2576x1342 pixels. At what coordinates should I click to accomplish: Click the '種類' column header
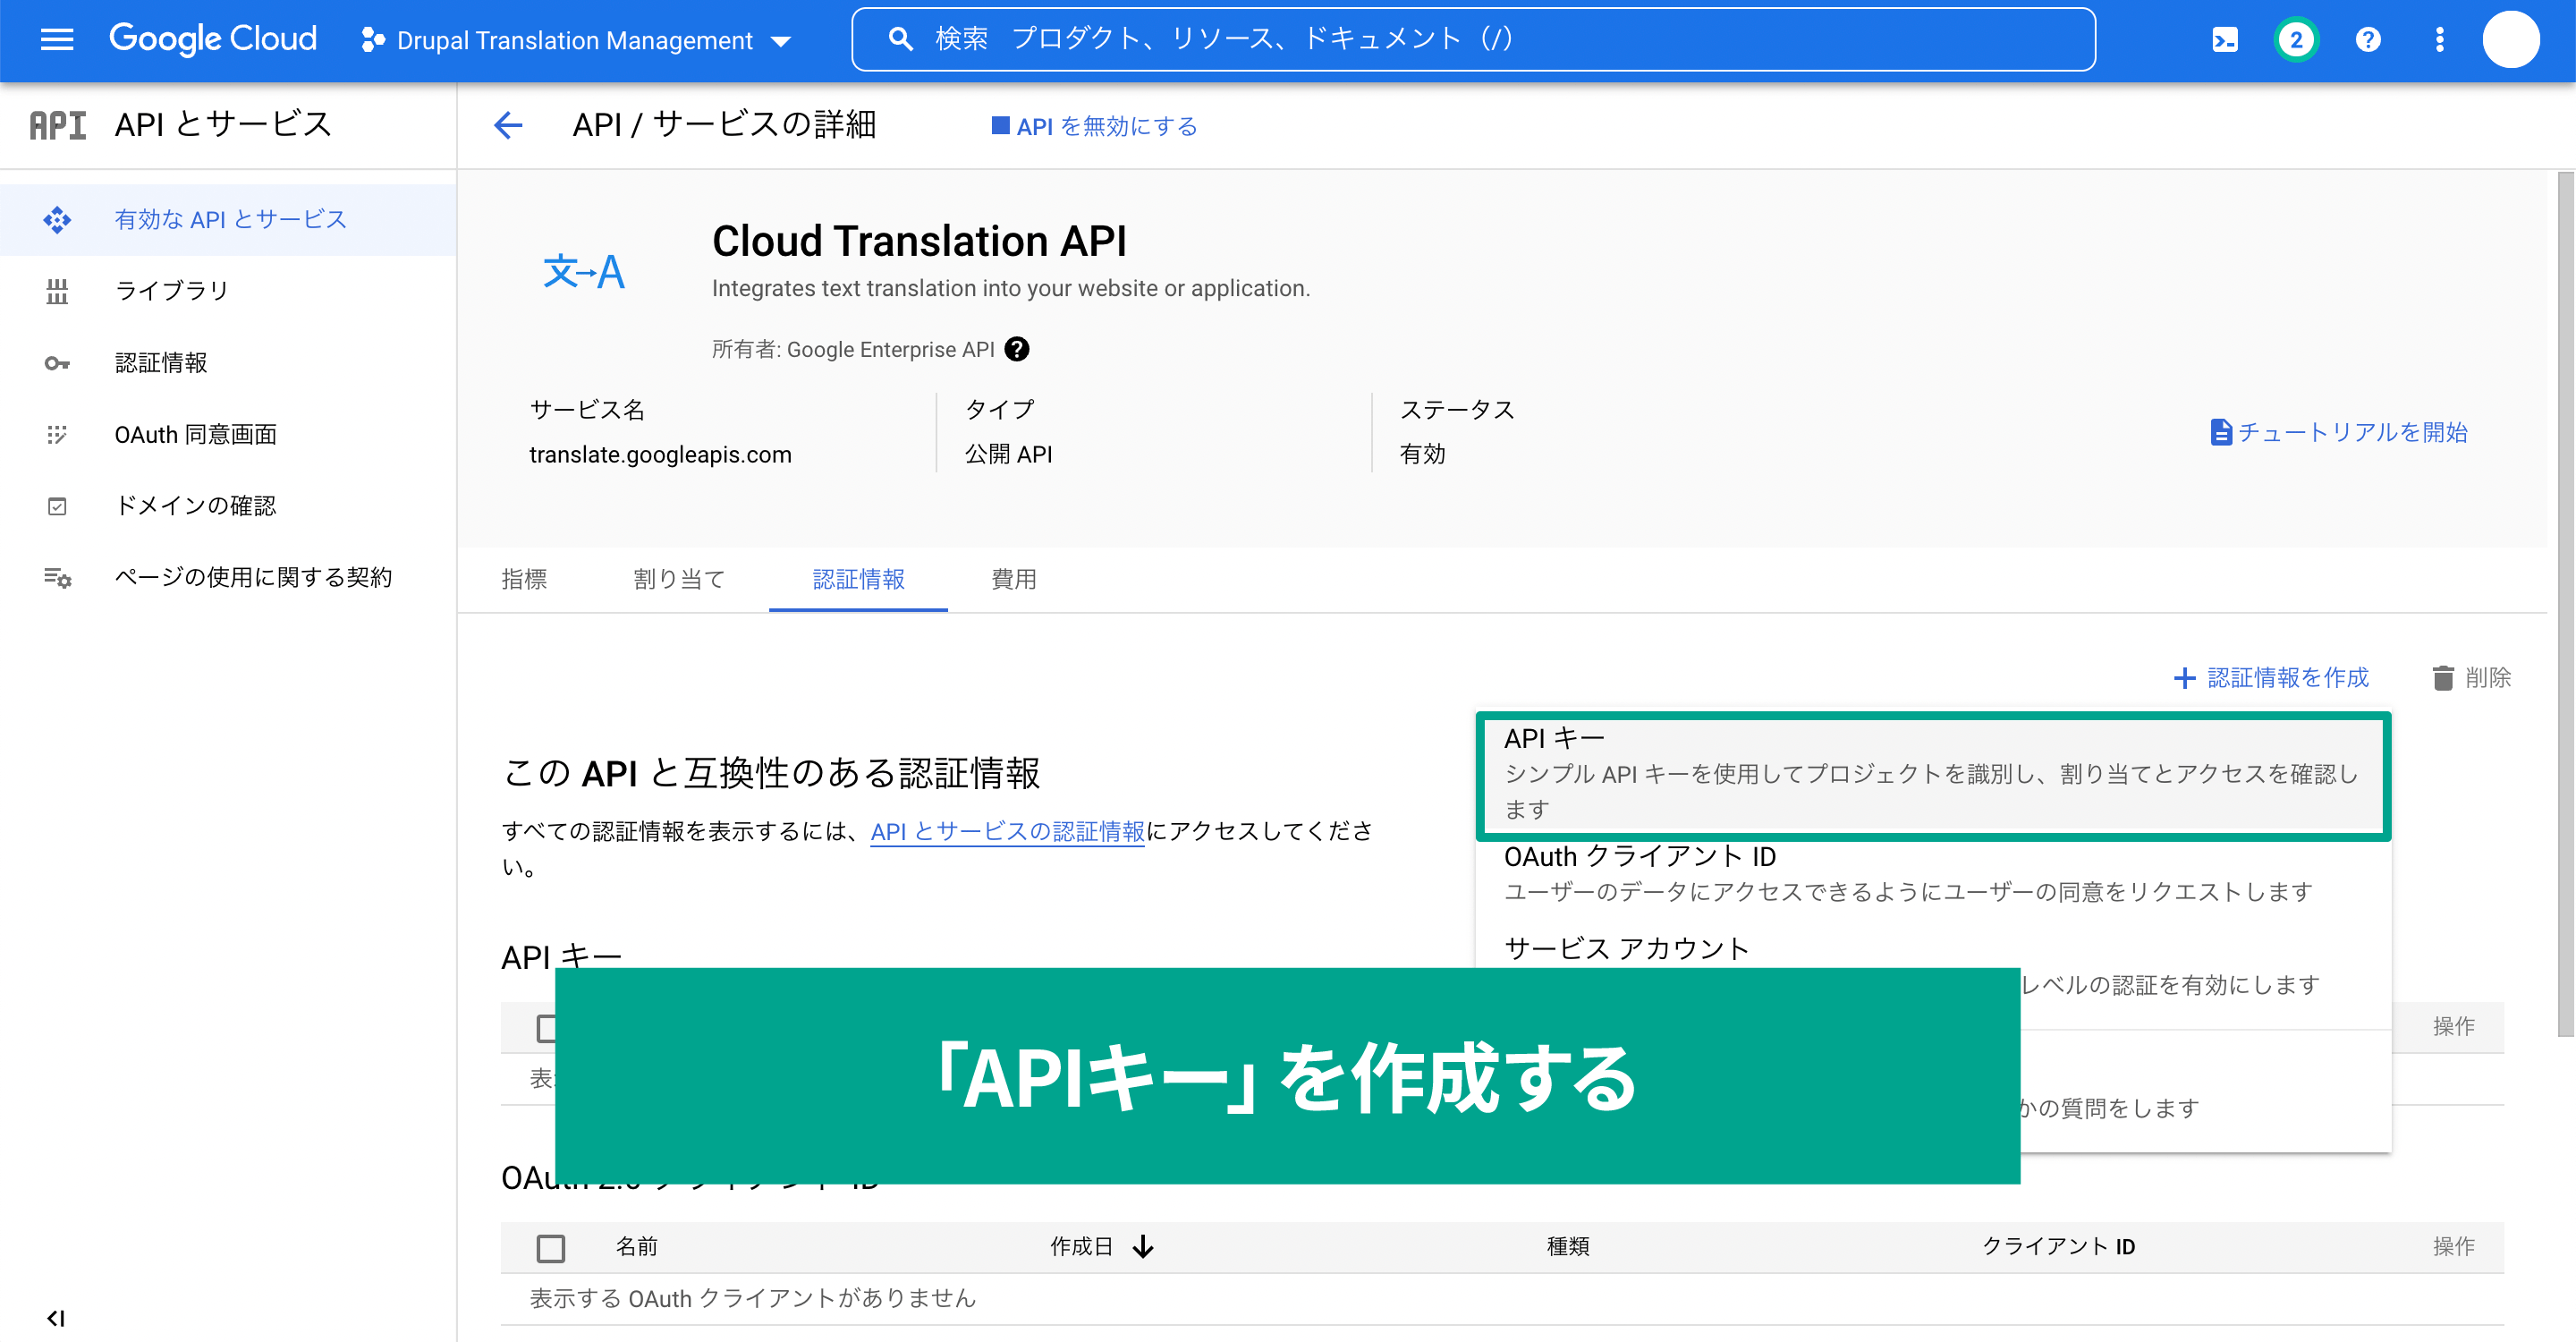[x=1568, y=1247]
